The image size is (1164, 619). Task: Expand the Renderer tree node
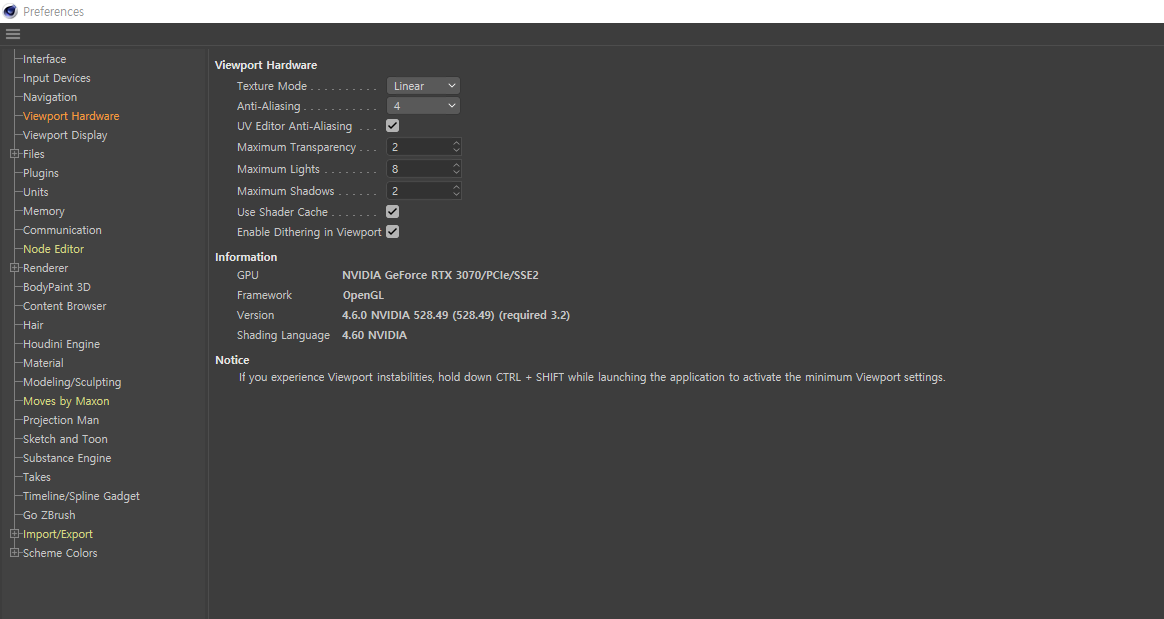(14, 268)
